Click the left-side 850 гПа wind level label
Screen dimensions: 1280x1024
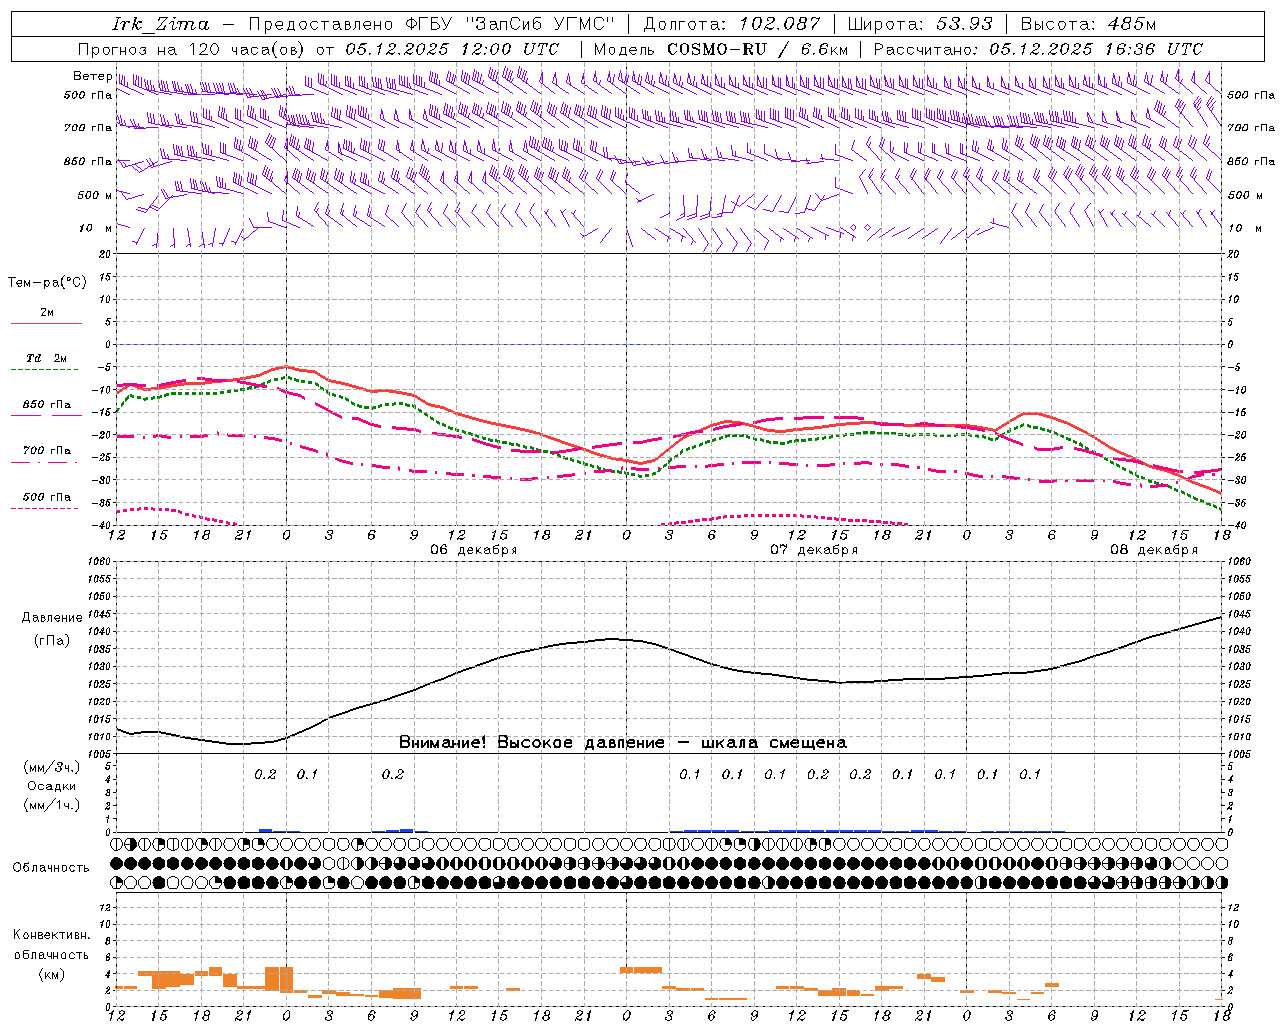tap(88, 161)
